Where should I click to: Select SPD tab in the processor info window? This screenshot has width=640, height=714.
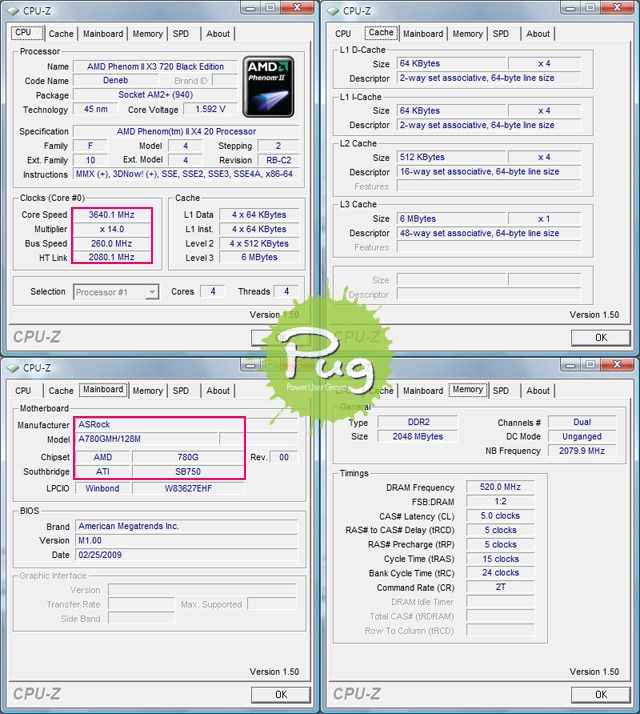181,34
